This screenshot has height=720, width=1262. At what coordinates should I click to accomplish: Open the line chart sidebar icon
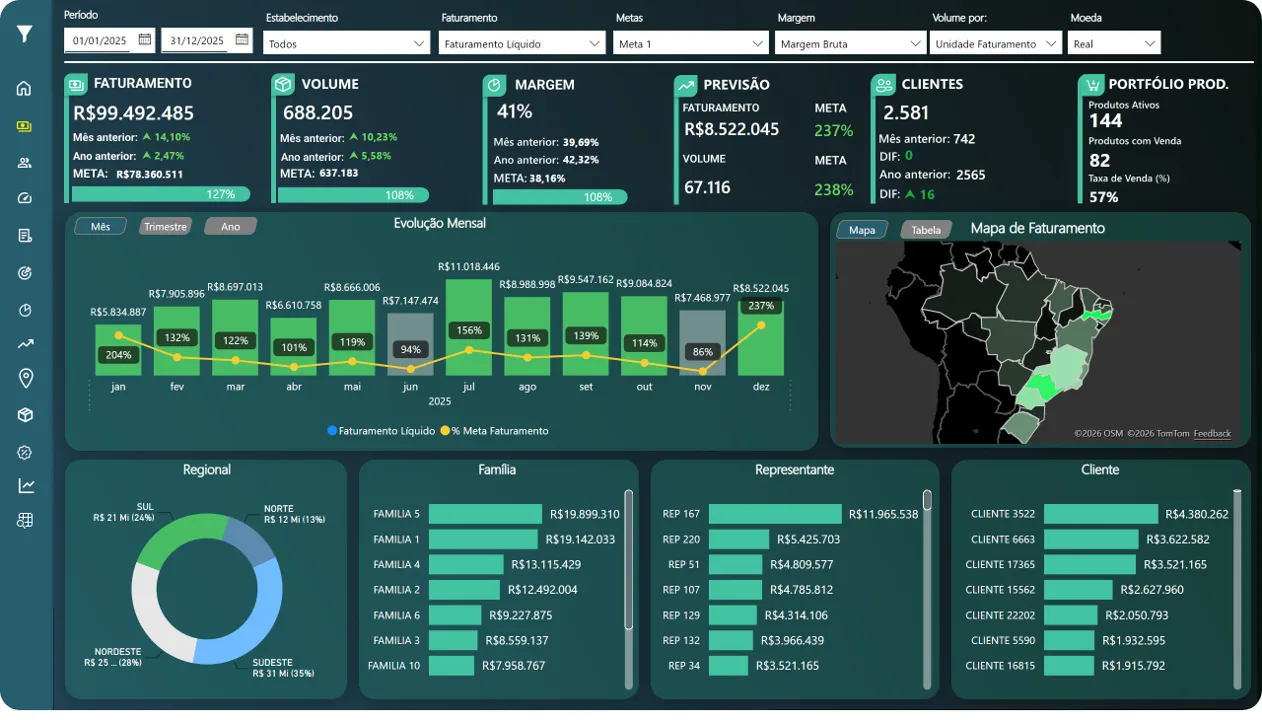pyautogui.click(x=25, y=486)
